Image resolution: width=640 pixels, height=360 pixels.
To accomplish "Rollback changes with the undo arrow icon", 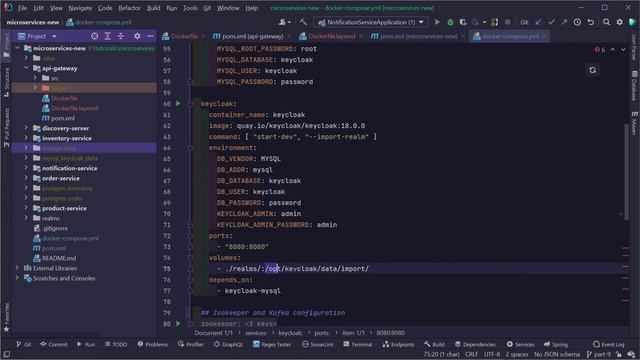I will (591, 22).
